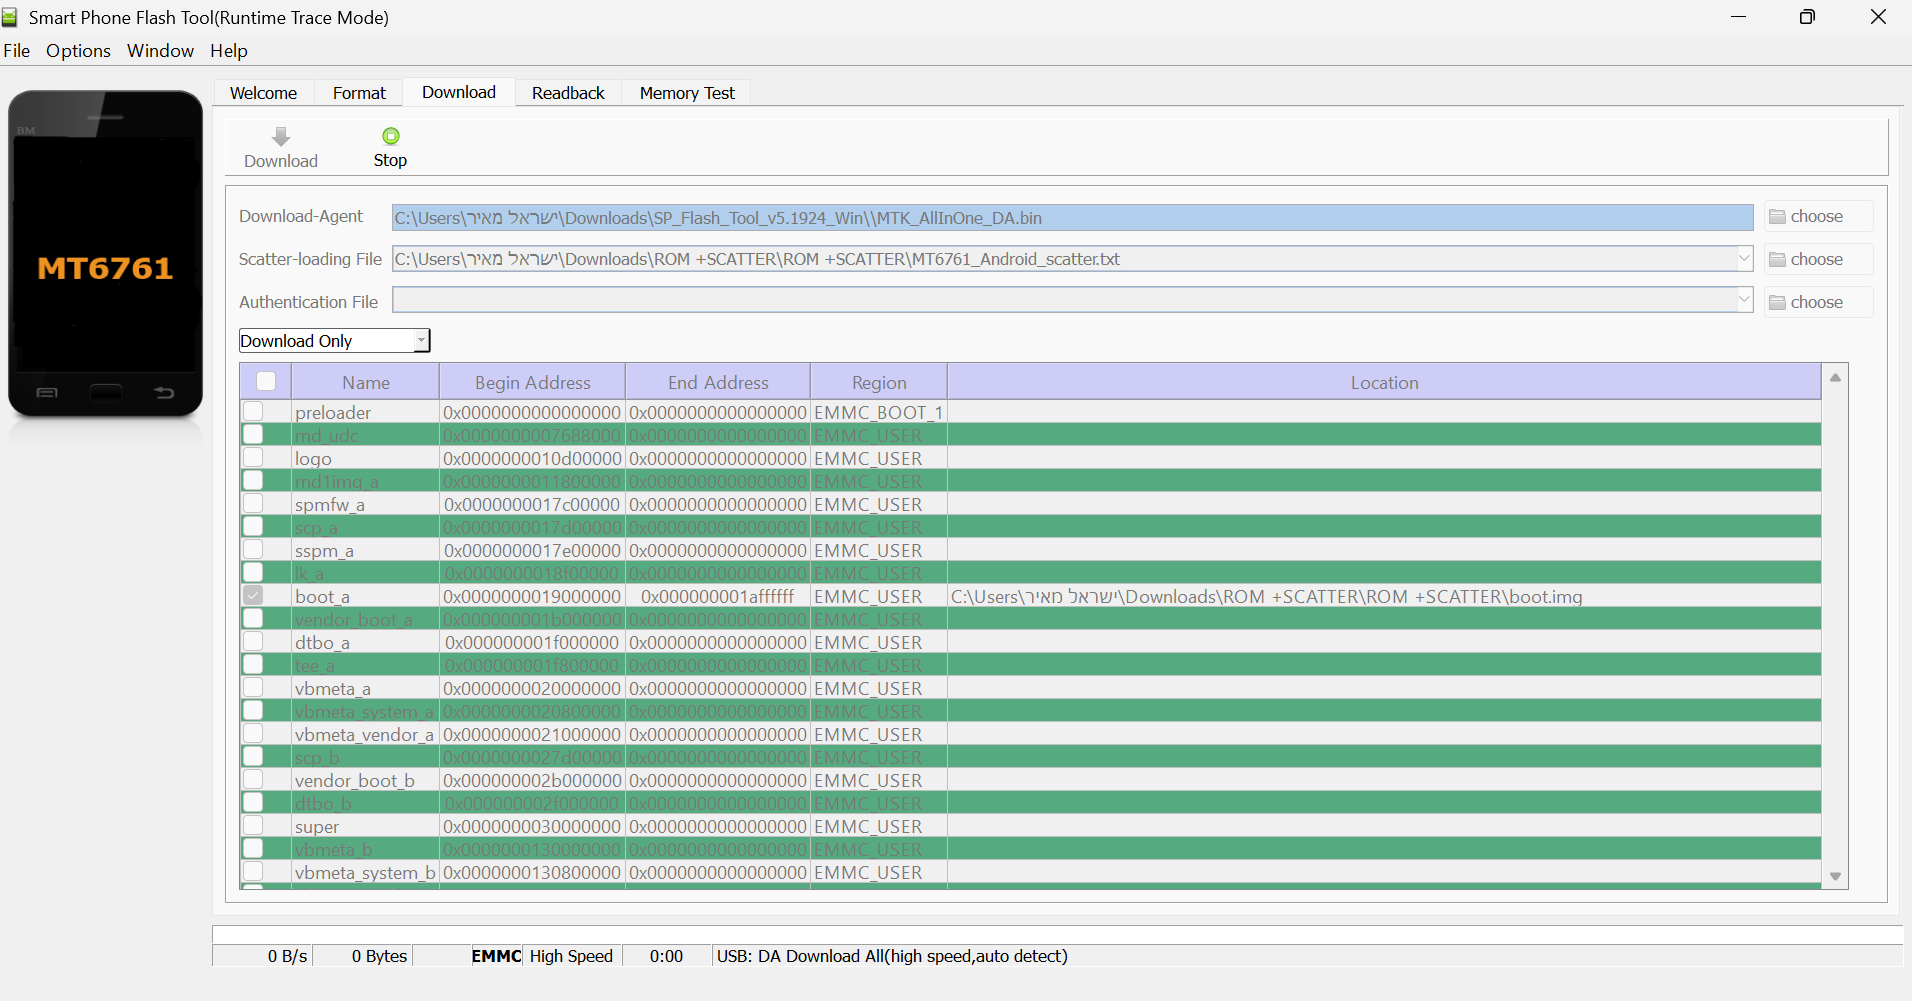Open the Options menu
1912x1001 pixels.
78,51
